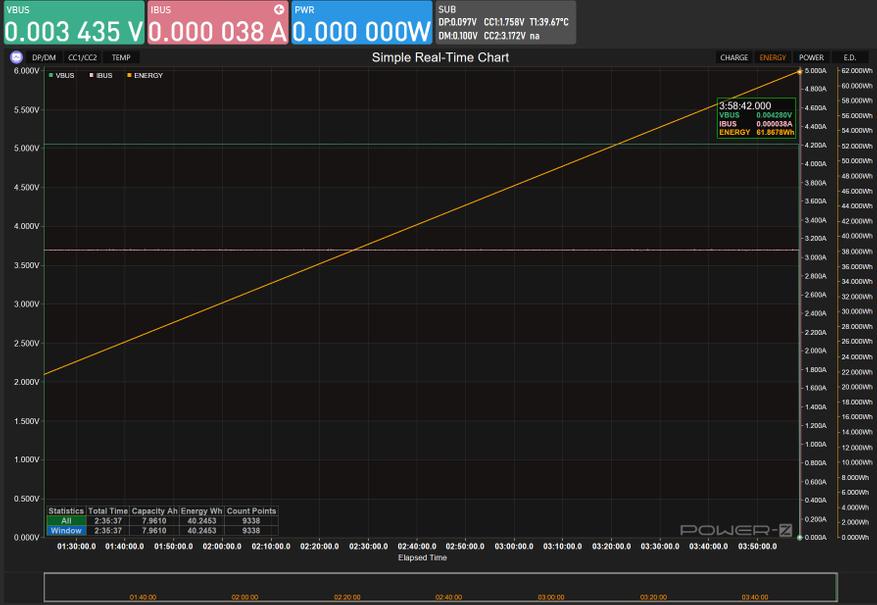
Task: Select the 'All' statistics row label
Action: pos(66,521)
